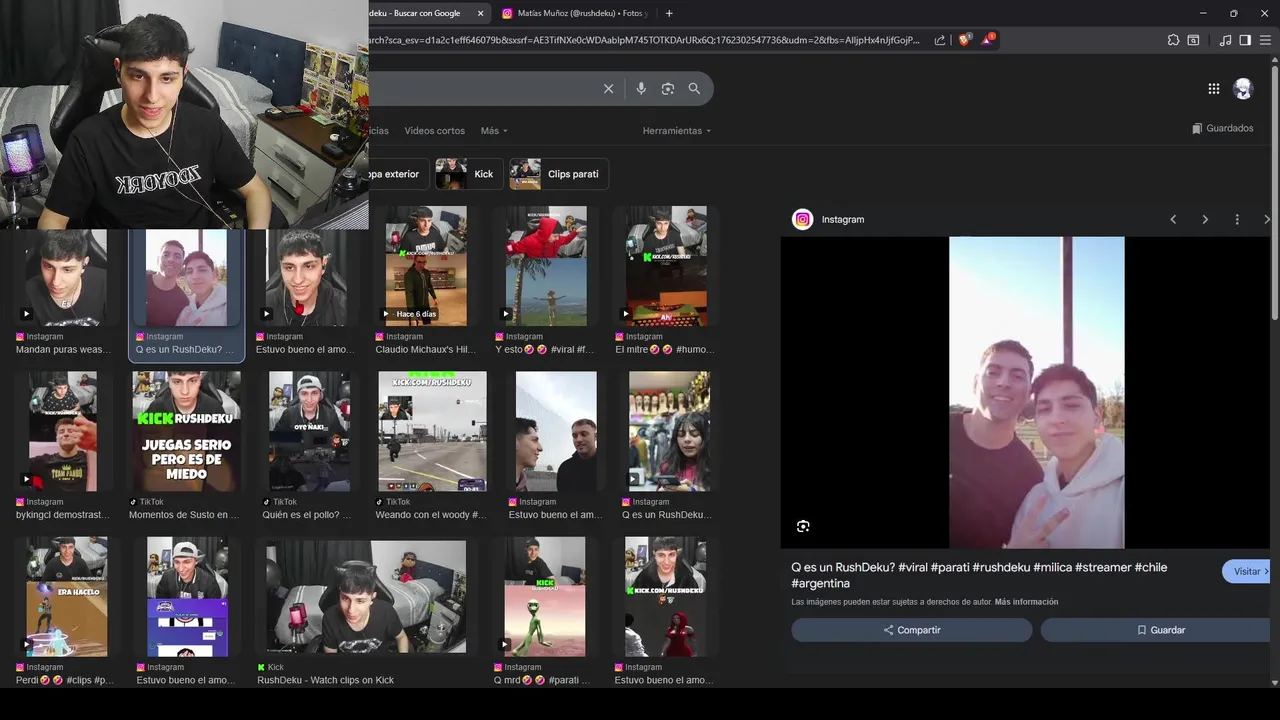1280x720 pixels.
Task: Click the browser address bar URL
Action: (x=644, y=40)
